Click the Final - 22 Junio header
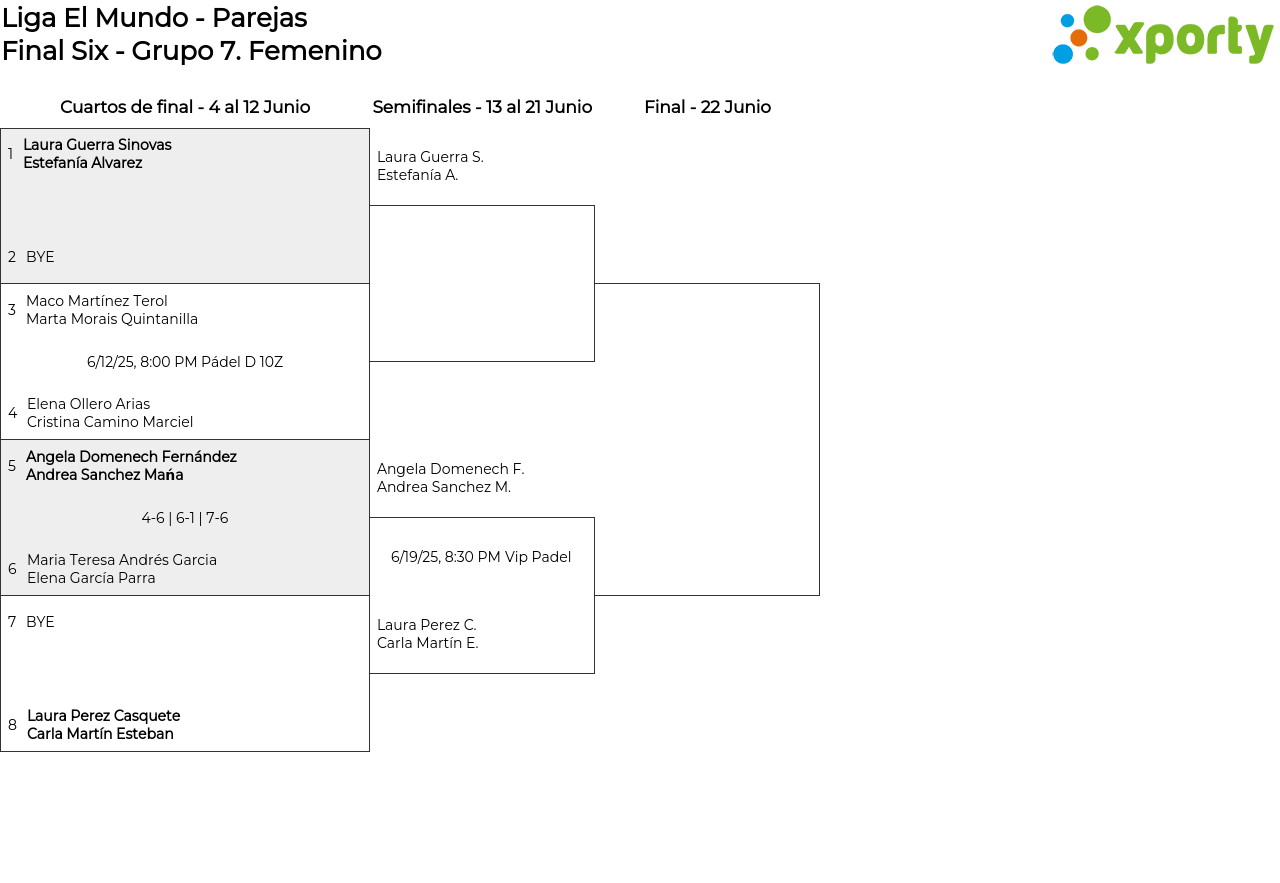Image resolution: width=1280 pixels, height=883 pixels. coord(707,107)
